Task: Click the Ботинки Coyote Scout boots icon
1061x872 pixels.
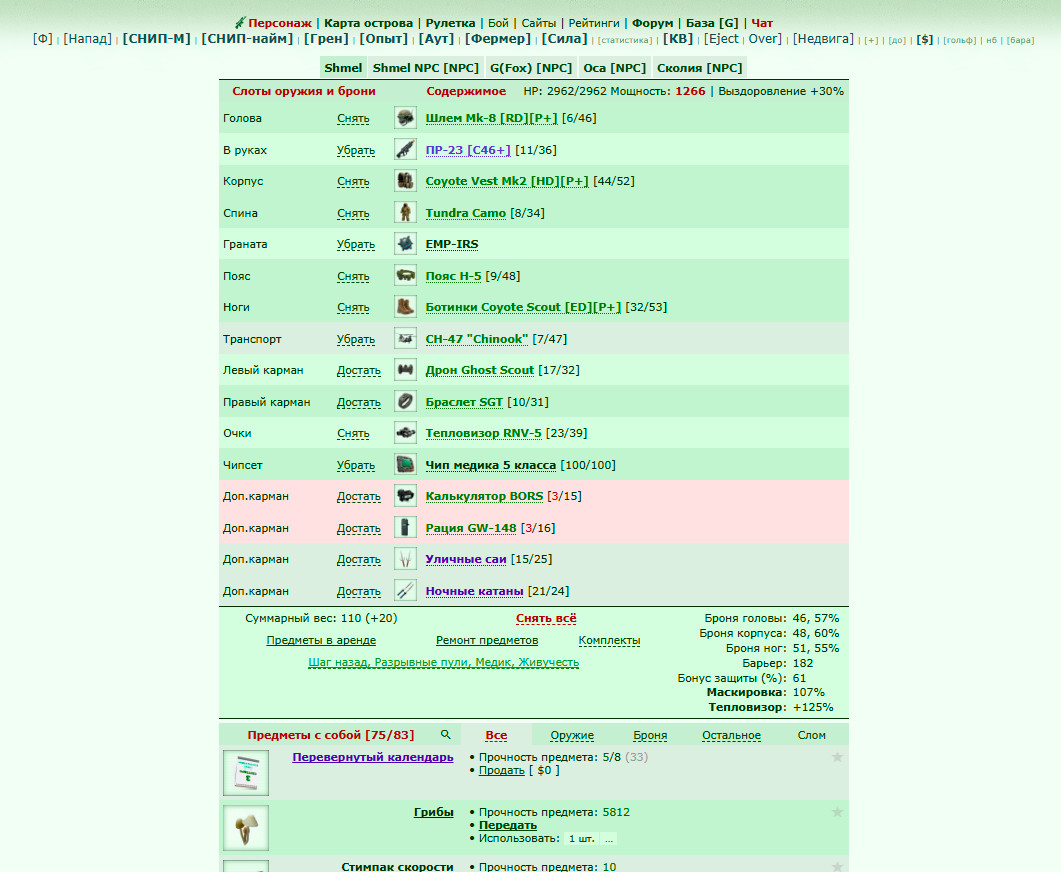Action: pos(405,307)
